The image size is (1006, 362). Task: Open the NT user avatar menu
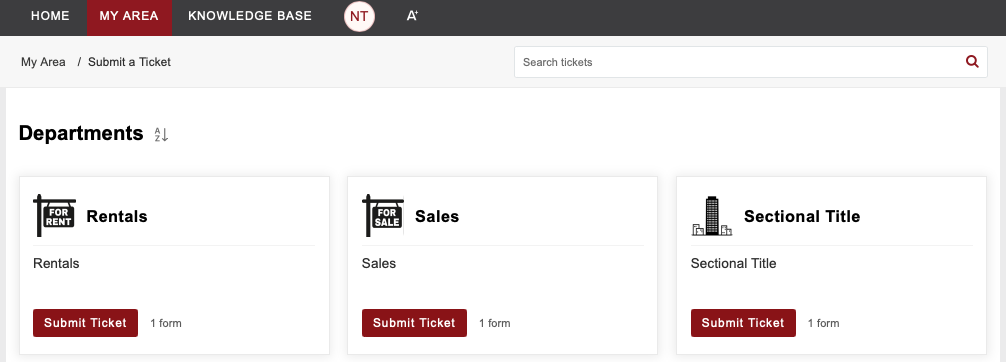pos(359,17)
